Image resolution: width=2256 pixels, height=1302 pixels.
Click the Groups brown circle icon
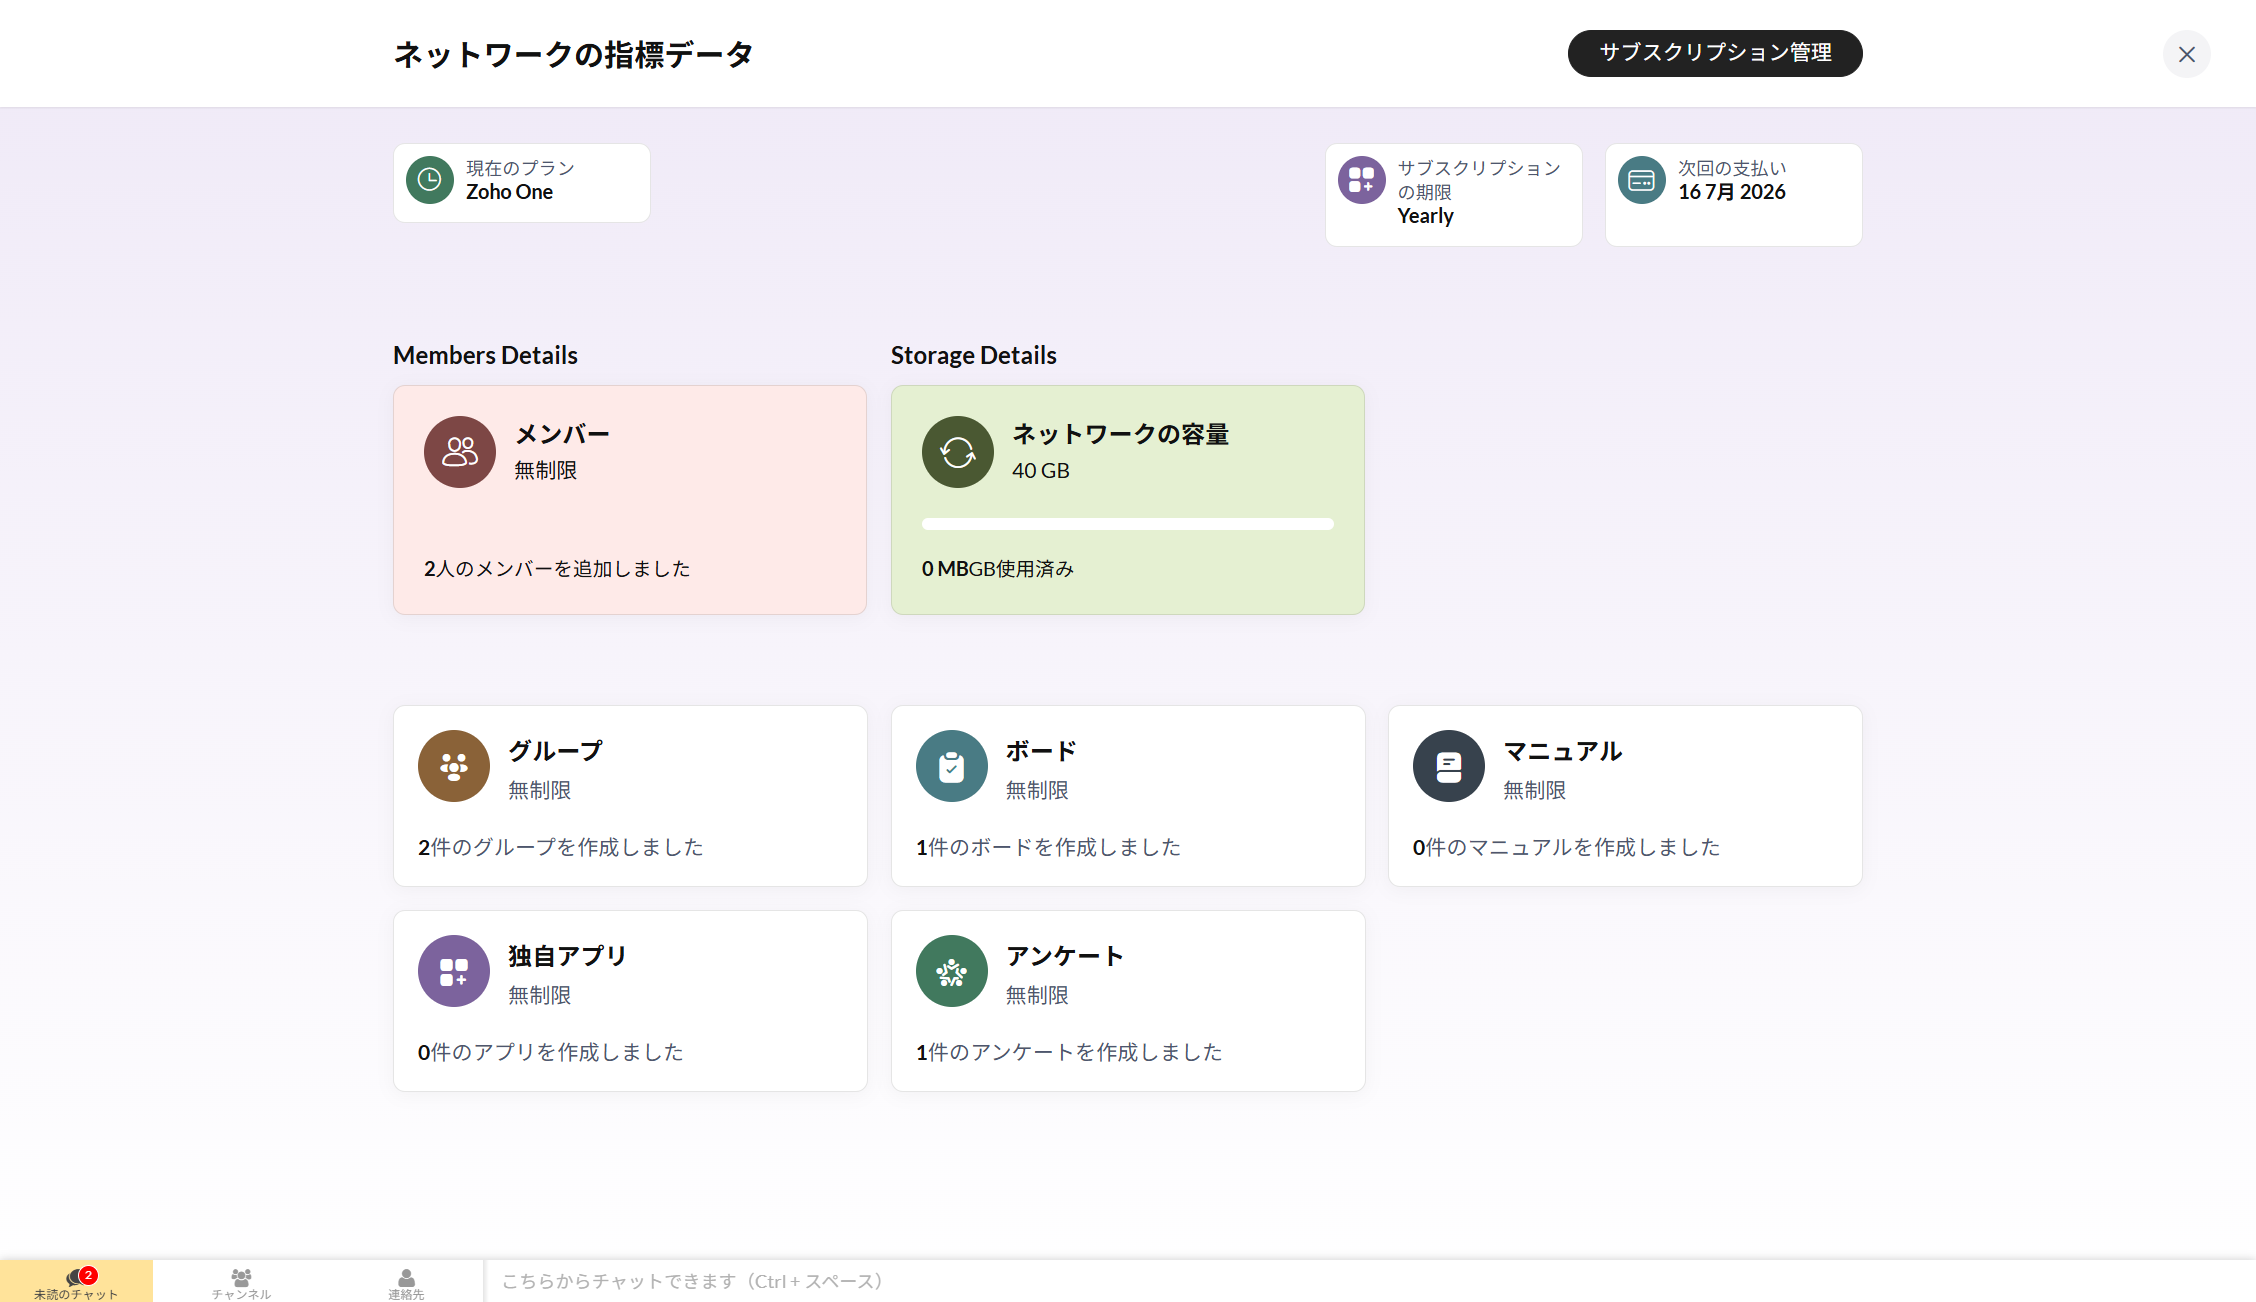coord(453,766)
